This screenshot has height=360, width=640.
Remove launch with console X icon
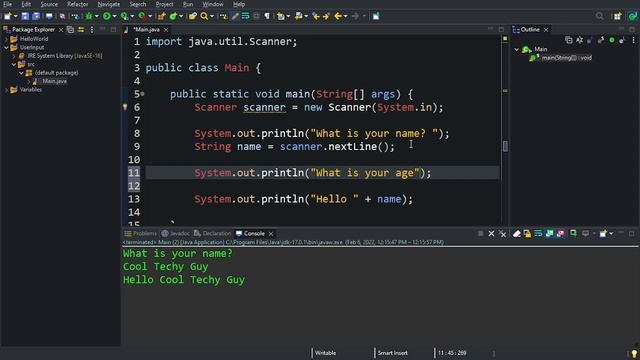pyautogui.click(x=491, y=233)
